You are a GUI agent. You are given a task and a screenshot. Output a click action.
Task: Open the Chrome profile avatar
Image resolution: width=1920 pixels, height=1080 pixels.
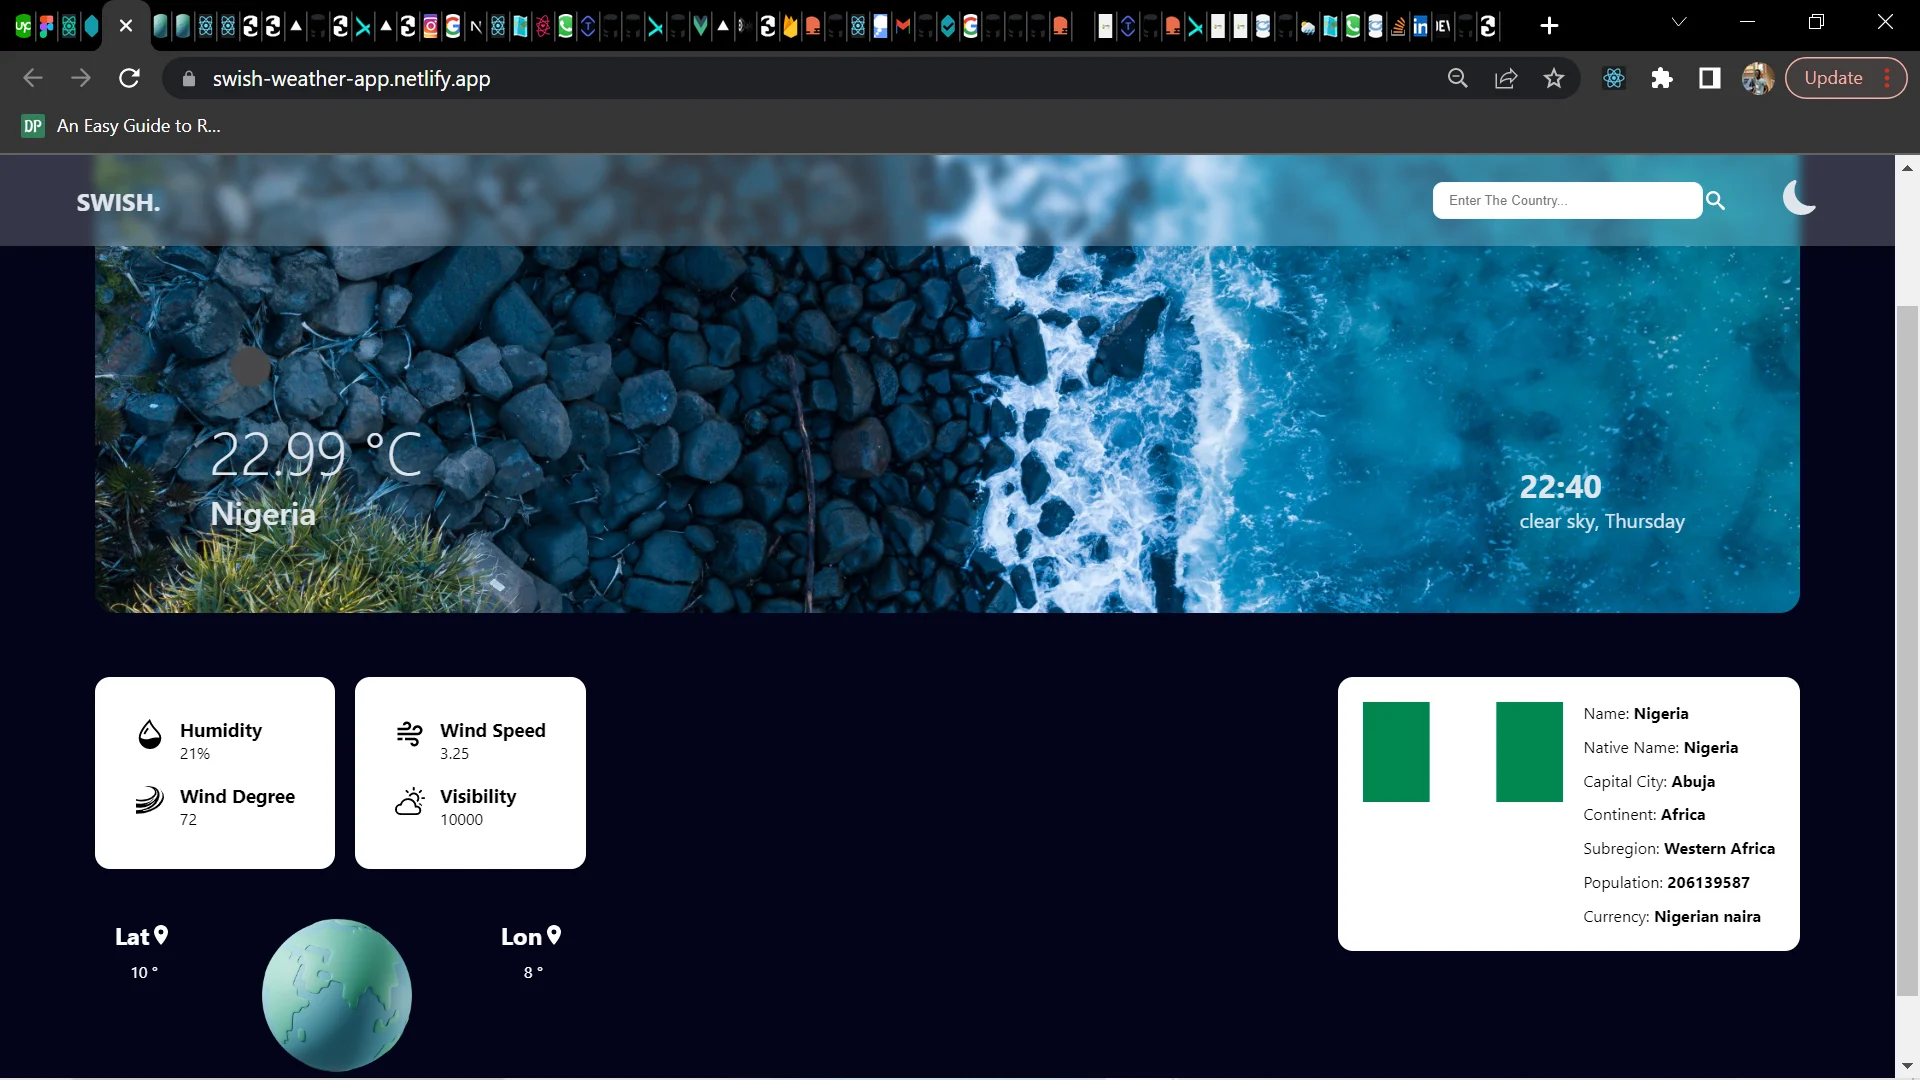[x=1757, y=78]
